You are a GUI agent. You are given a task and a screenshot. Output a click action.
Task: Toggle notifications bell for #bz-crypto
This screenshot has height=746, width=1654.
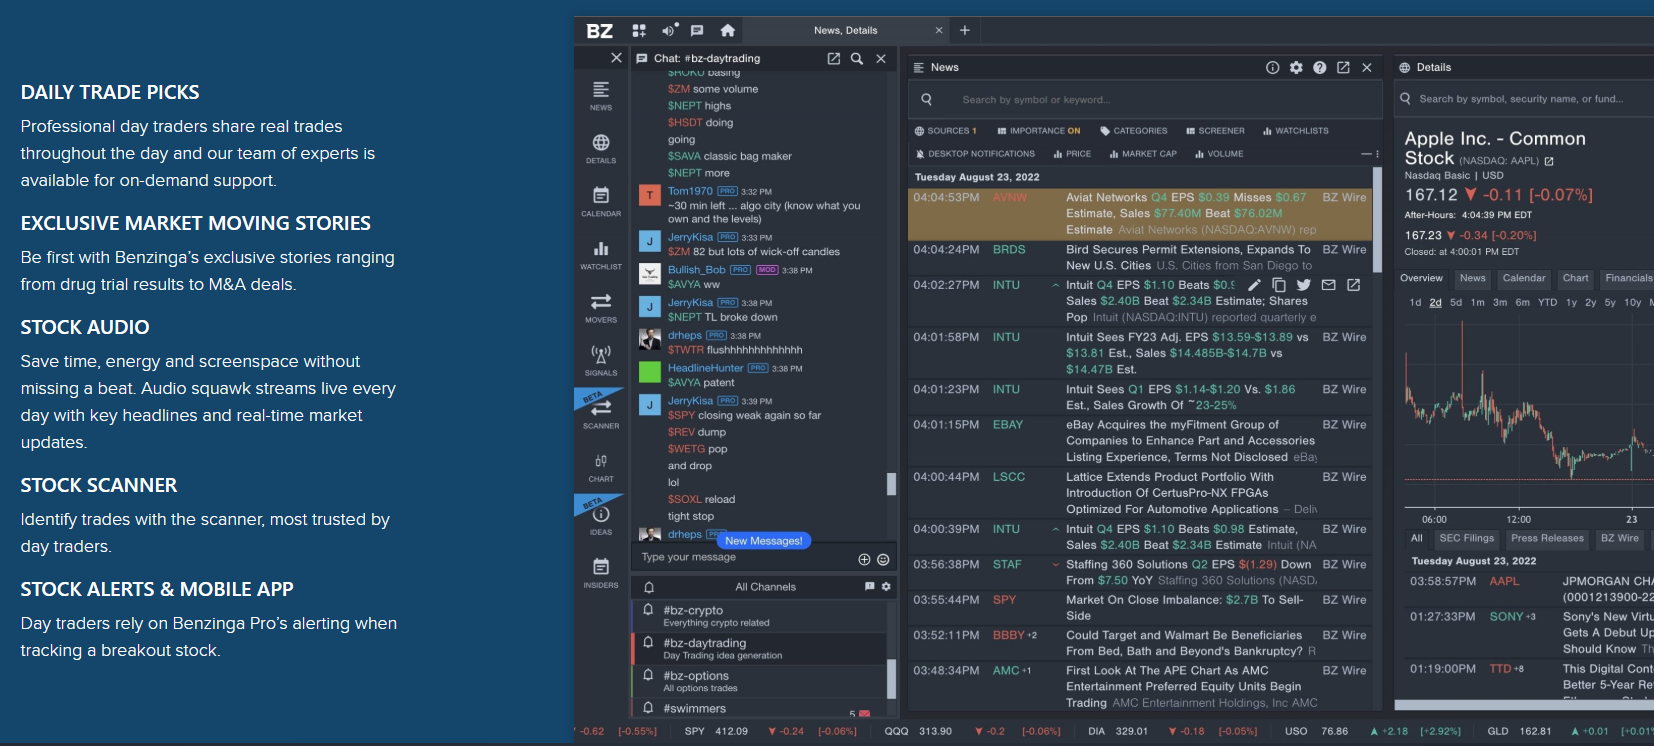pyautogui.click(x=648, y=610)
